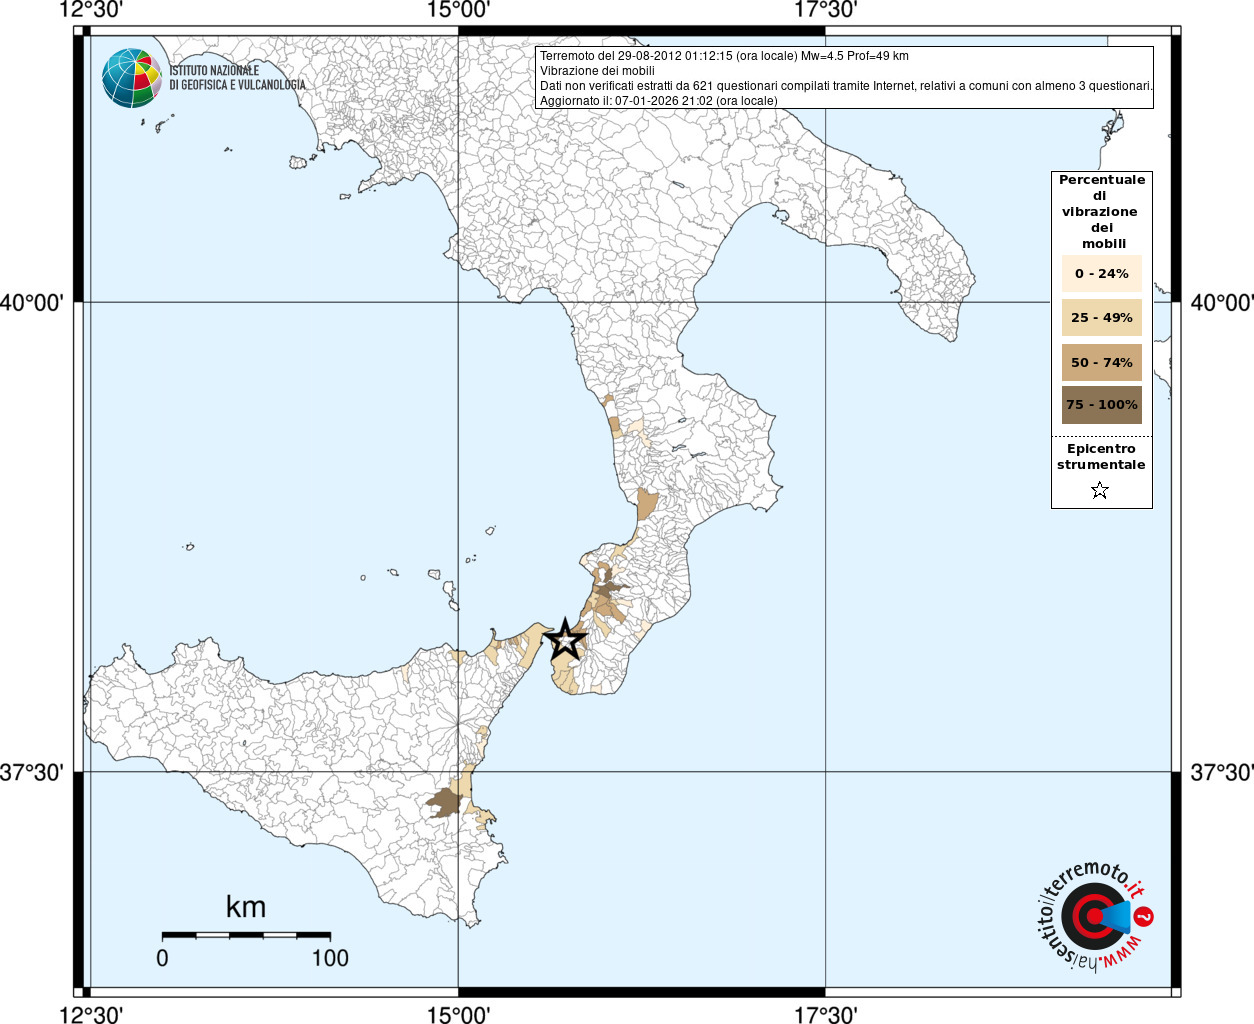1254x1024 pixels.
Task: Click the Istituto Nazionale di Geofisica text
Action: 237,78
